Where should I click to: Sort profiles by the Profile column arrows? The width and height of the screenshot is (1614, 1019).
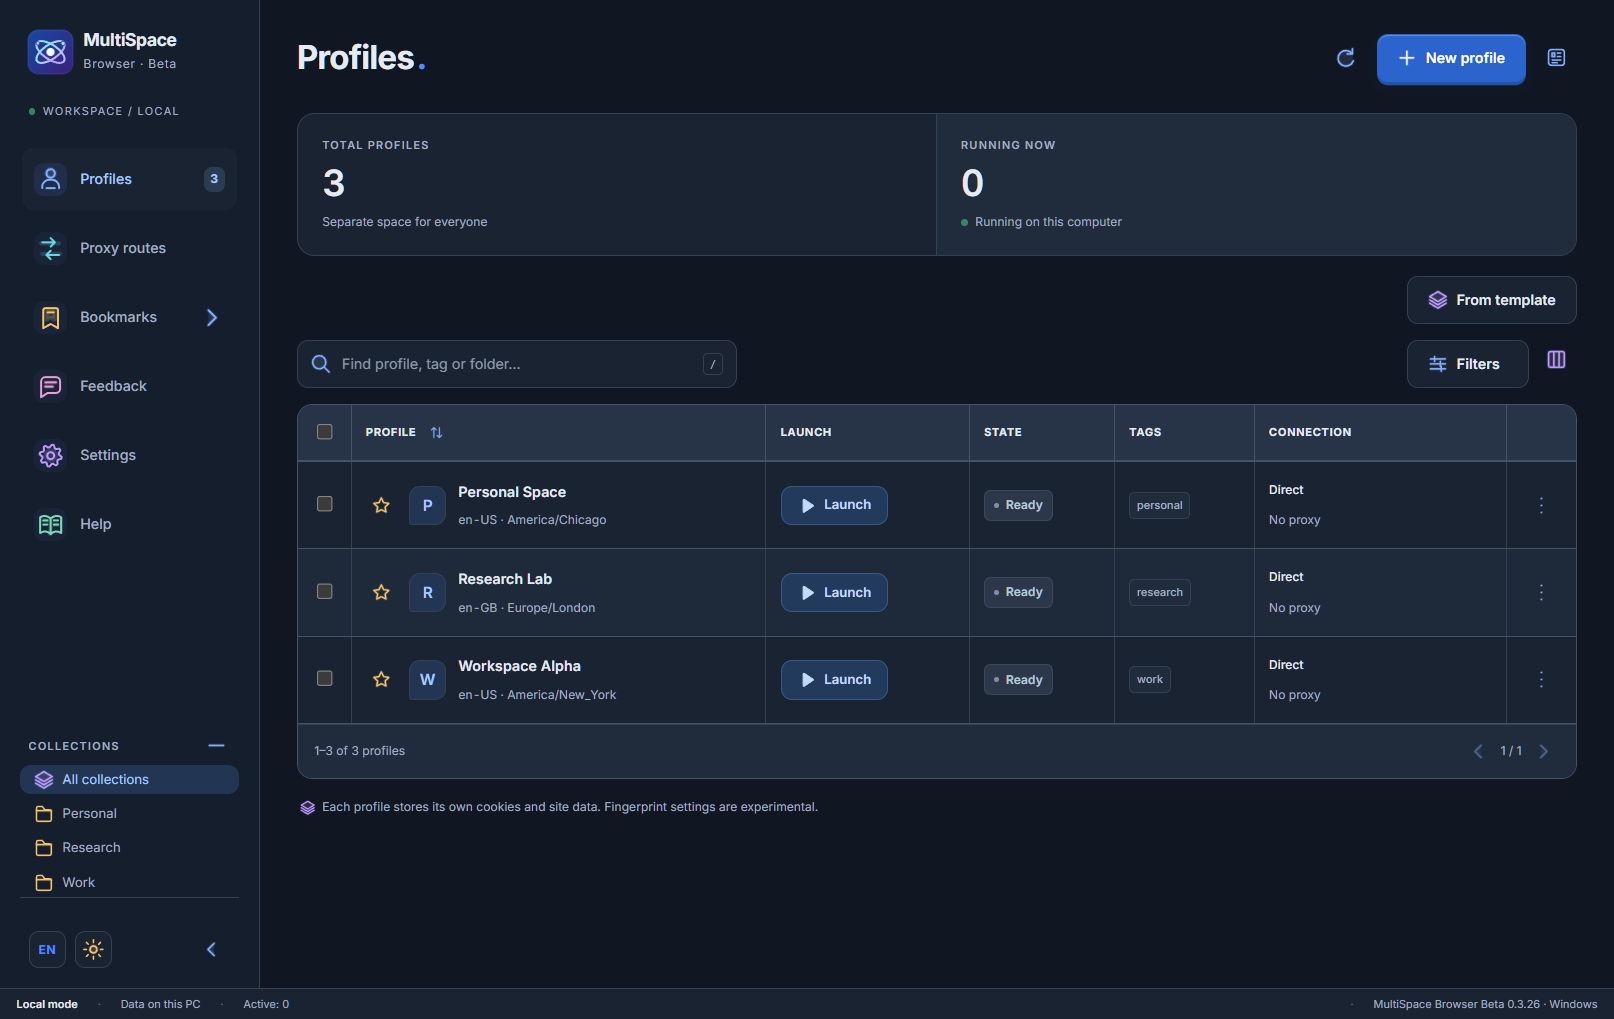pyautogui.click(x=437, y=432)
